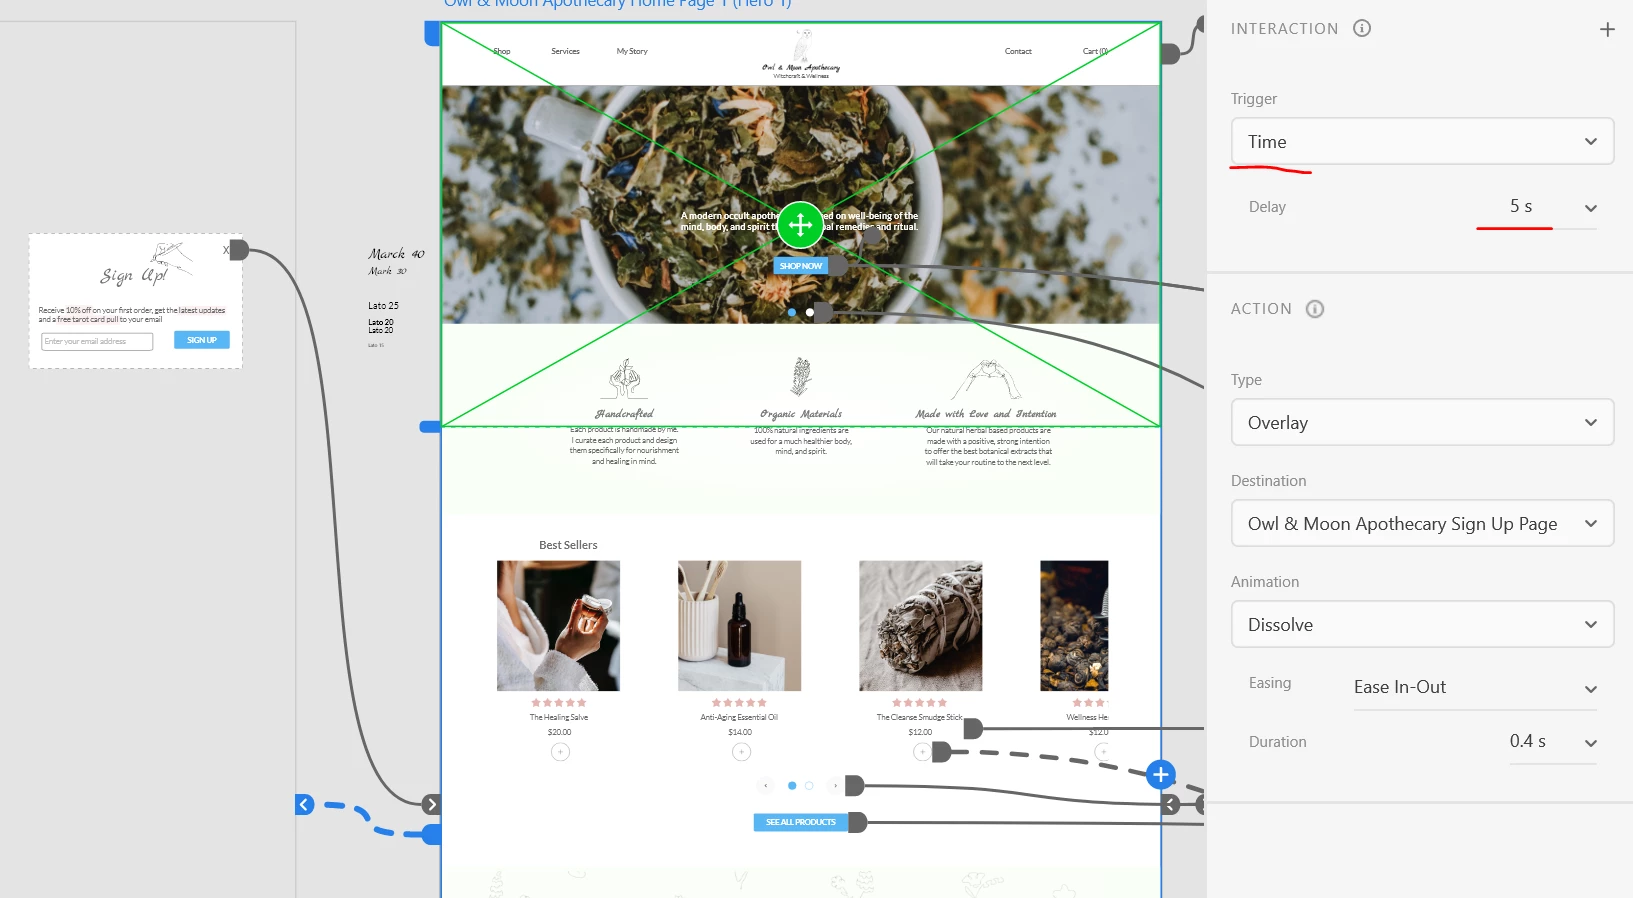Click Contact in the page navigation
This screenshot has width=1633, height=898.
click(x=1018, y=51)
